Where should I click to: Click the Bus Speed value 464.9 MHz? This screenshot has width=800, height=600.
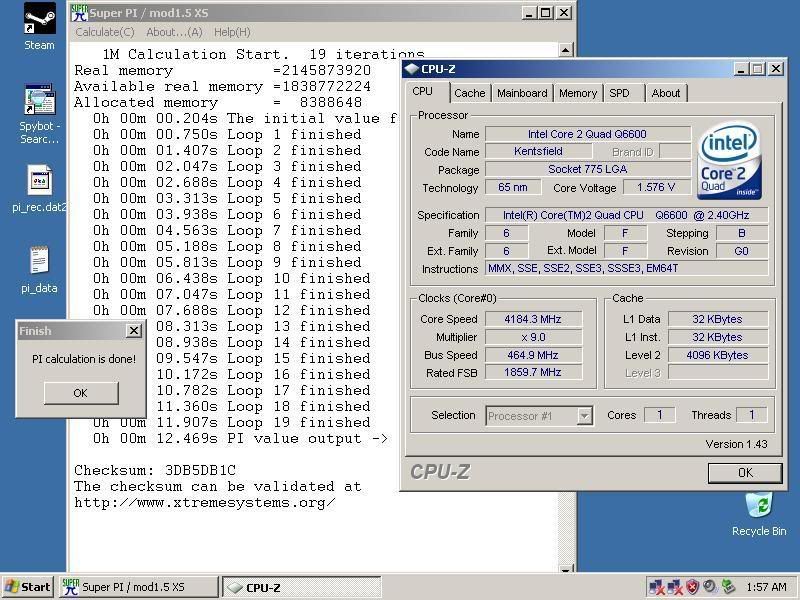click(x=533, y=355)
